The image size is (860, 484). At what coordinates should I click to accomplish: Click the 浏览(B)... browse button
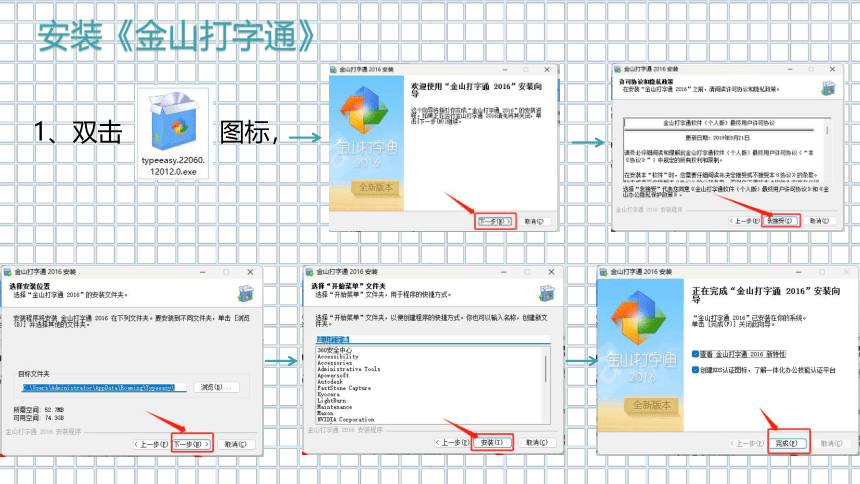tap(216, 387)
